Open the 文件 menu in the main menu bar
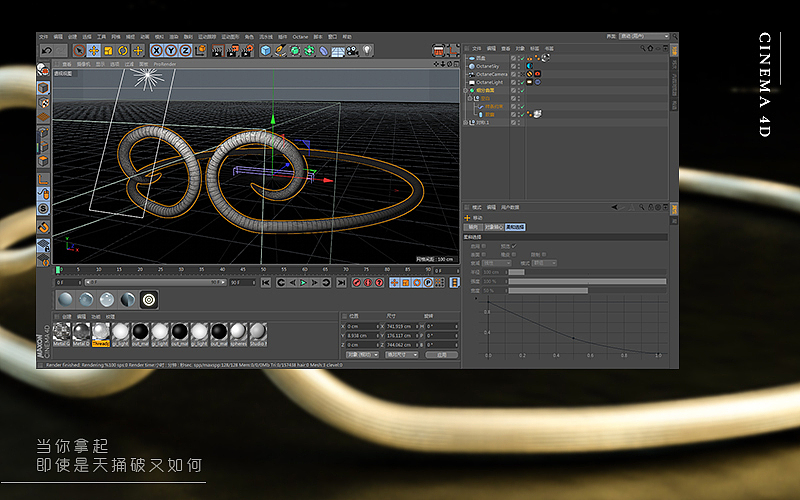 (43, 37)
